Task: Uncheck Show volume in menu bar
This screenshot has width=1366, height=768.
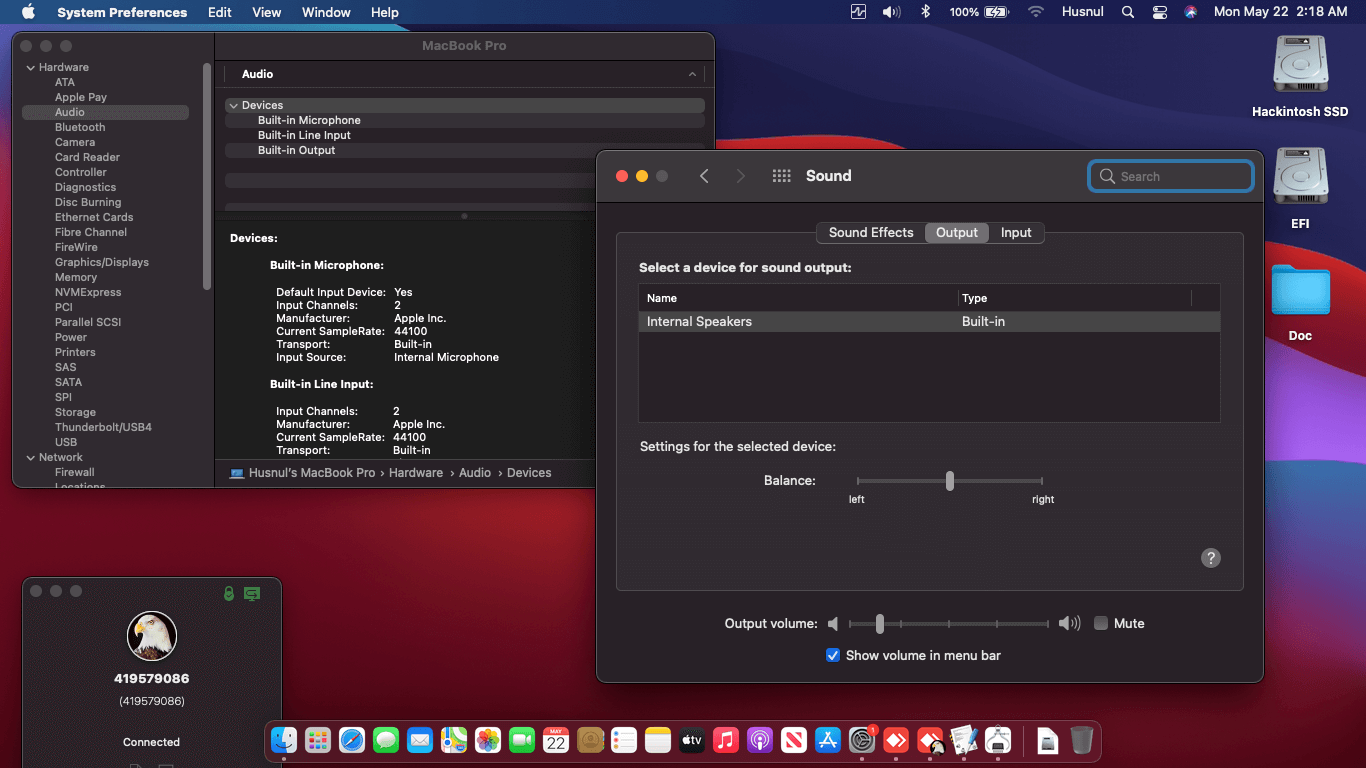Action: click(833, 655)
